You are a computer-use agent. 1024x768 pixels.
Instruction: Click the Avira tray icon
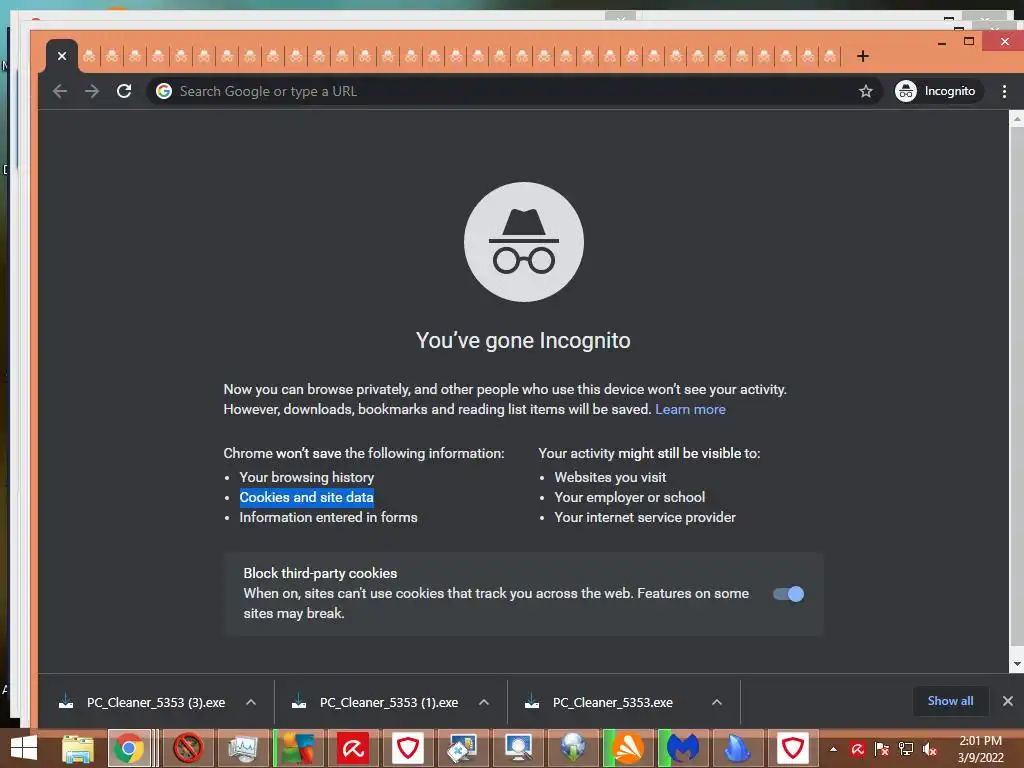[857, 749]
